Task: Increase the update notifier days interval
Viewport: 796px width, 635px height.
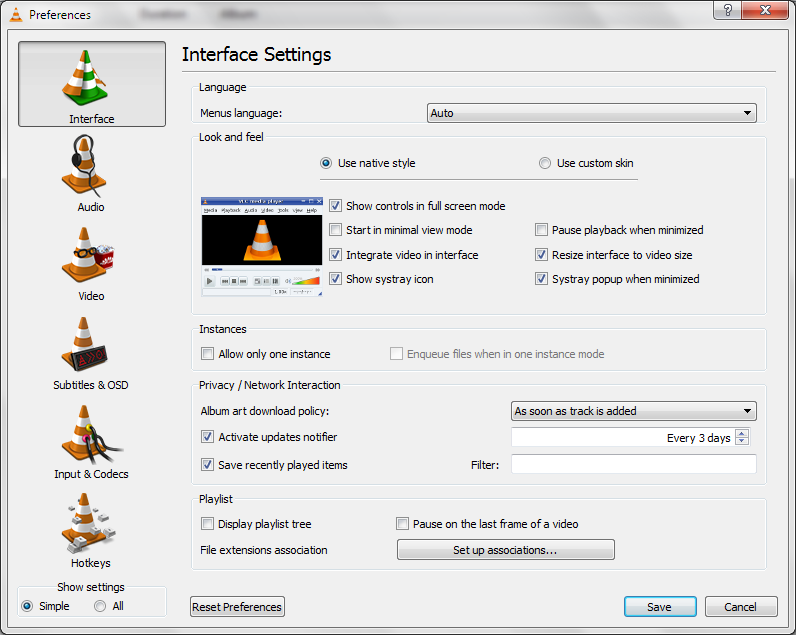Action: (x=741, y=434)
